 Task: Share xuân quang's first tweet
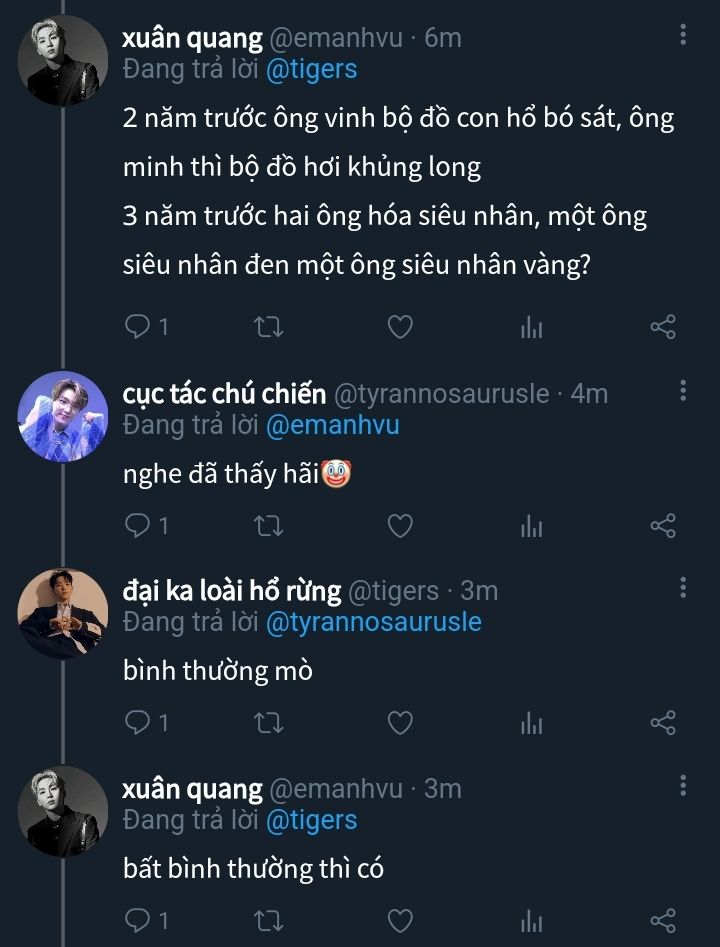pyautogui.click(x=663, y=327)
